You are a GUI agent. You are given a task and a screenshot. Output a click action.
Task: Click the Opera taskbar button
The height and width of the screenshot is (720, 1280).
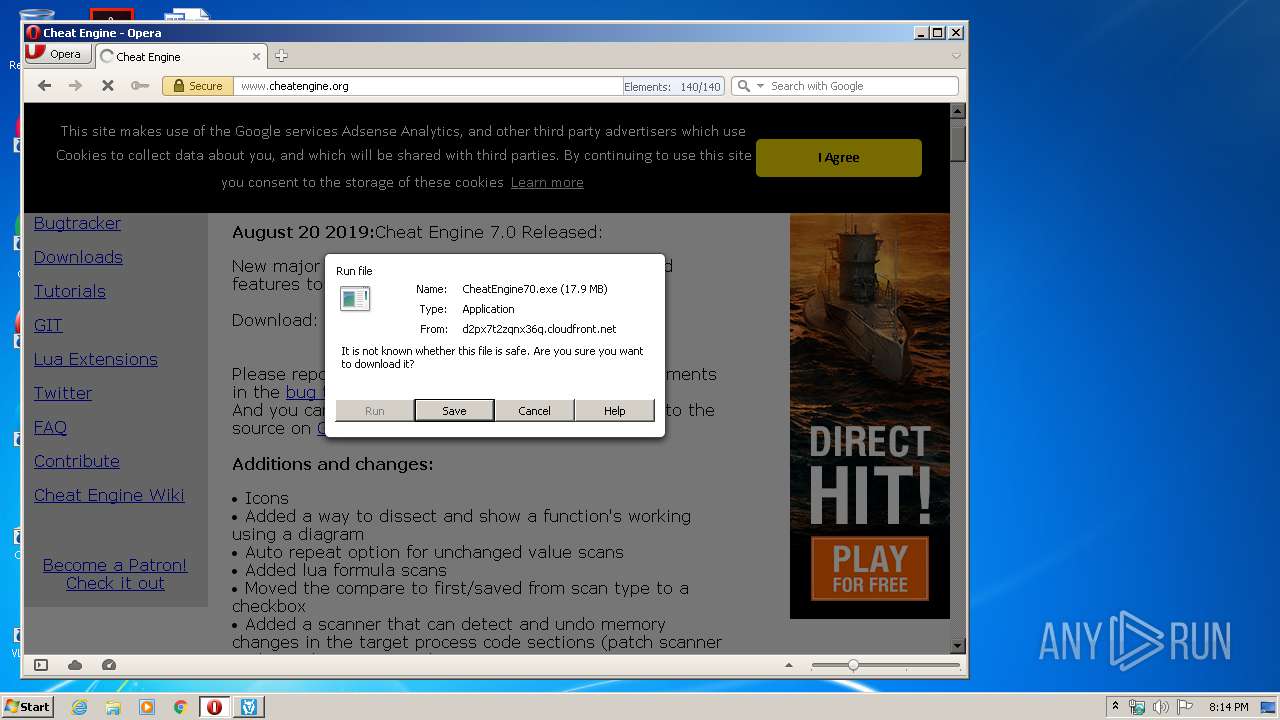pos(214,707)
